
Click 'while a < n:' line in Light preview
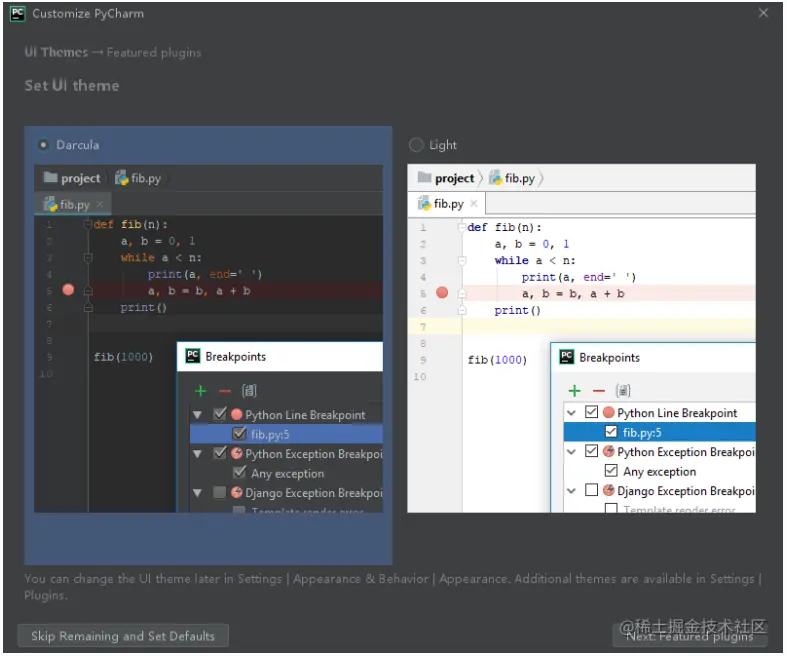pos(535,260)
